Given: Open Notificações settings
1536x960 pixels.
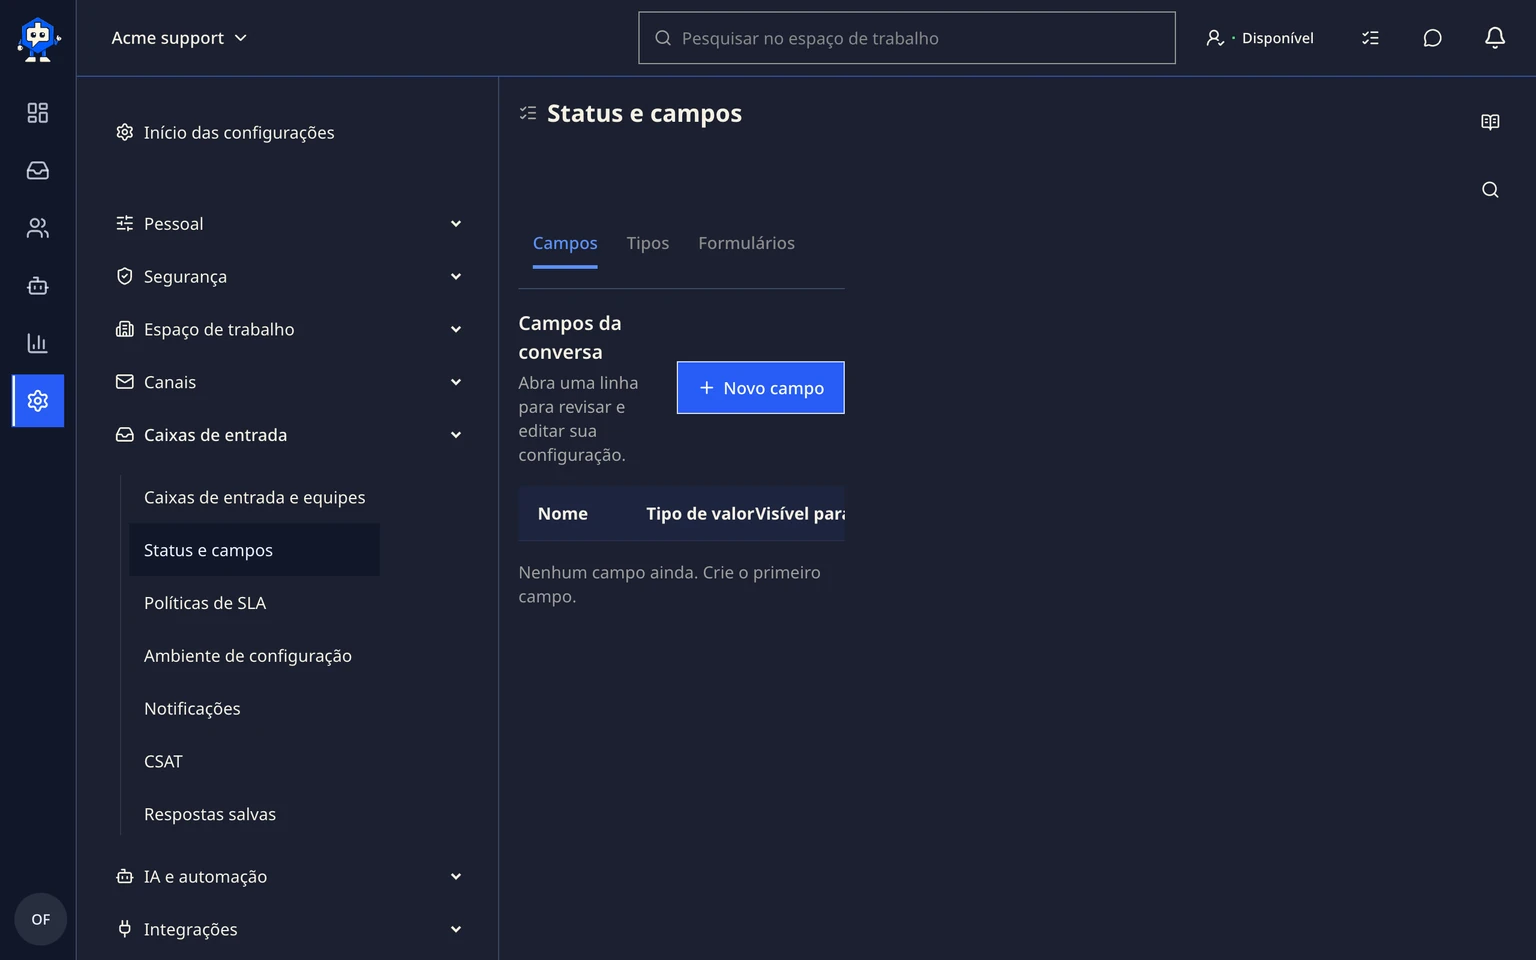Looking at the screenshot, I should tap(254, 709).
